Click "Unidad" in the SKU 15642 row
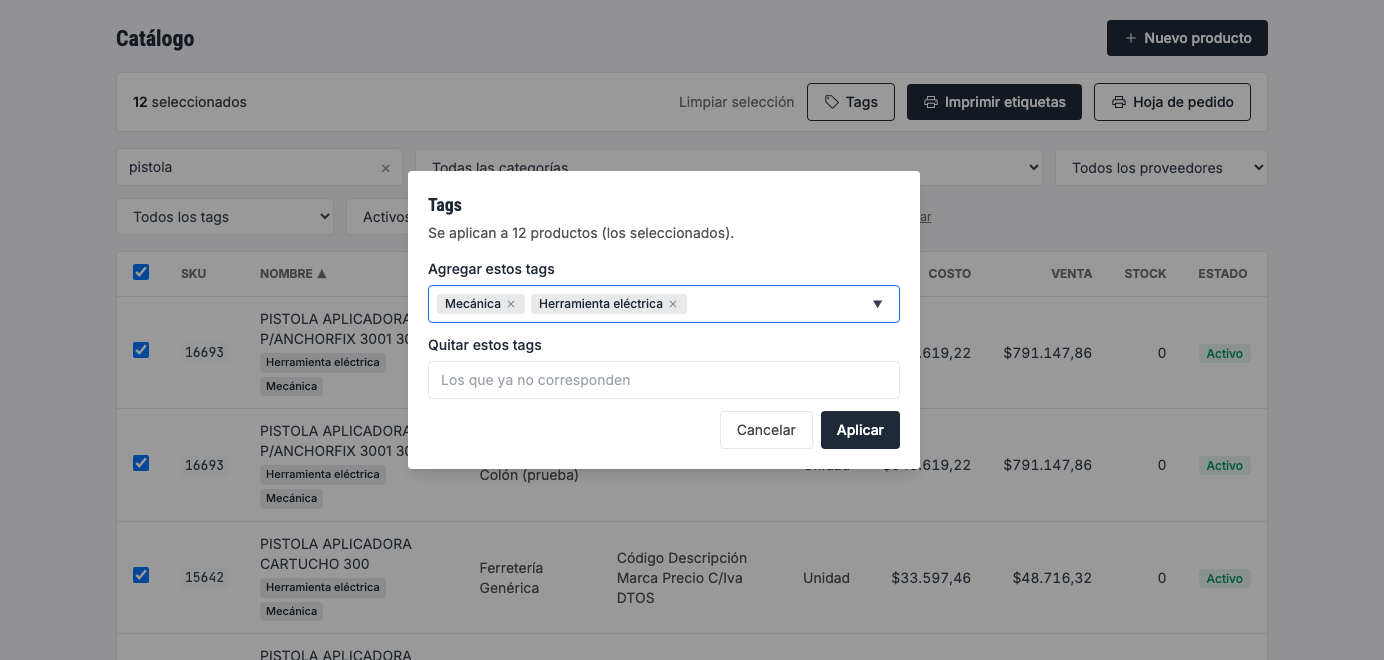This screenshot has height=660, width=1384. [826, 578]
